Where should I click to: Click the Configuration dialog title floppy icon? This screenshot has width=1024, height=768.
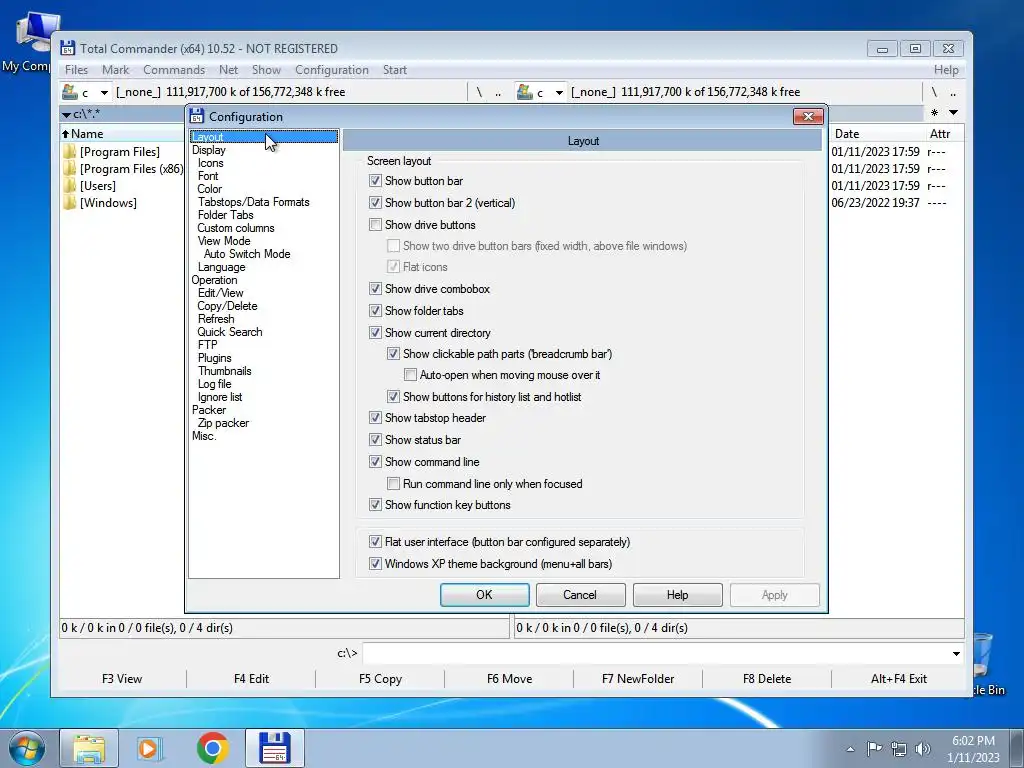tap(197, 116)
